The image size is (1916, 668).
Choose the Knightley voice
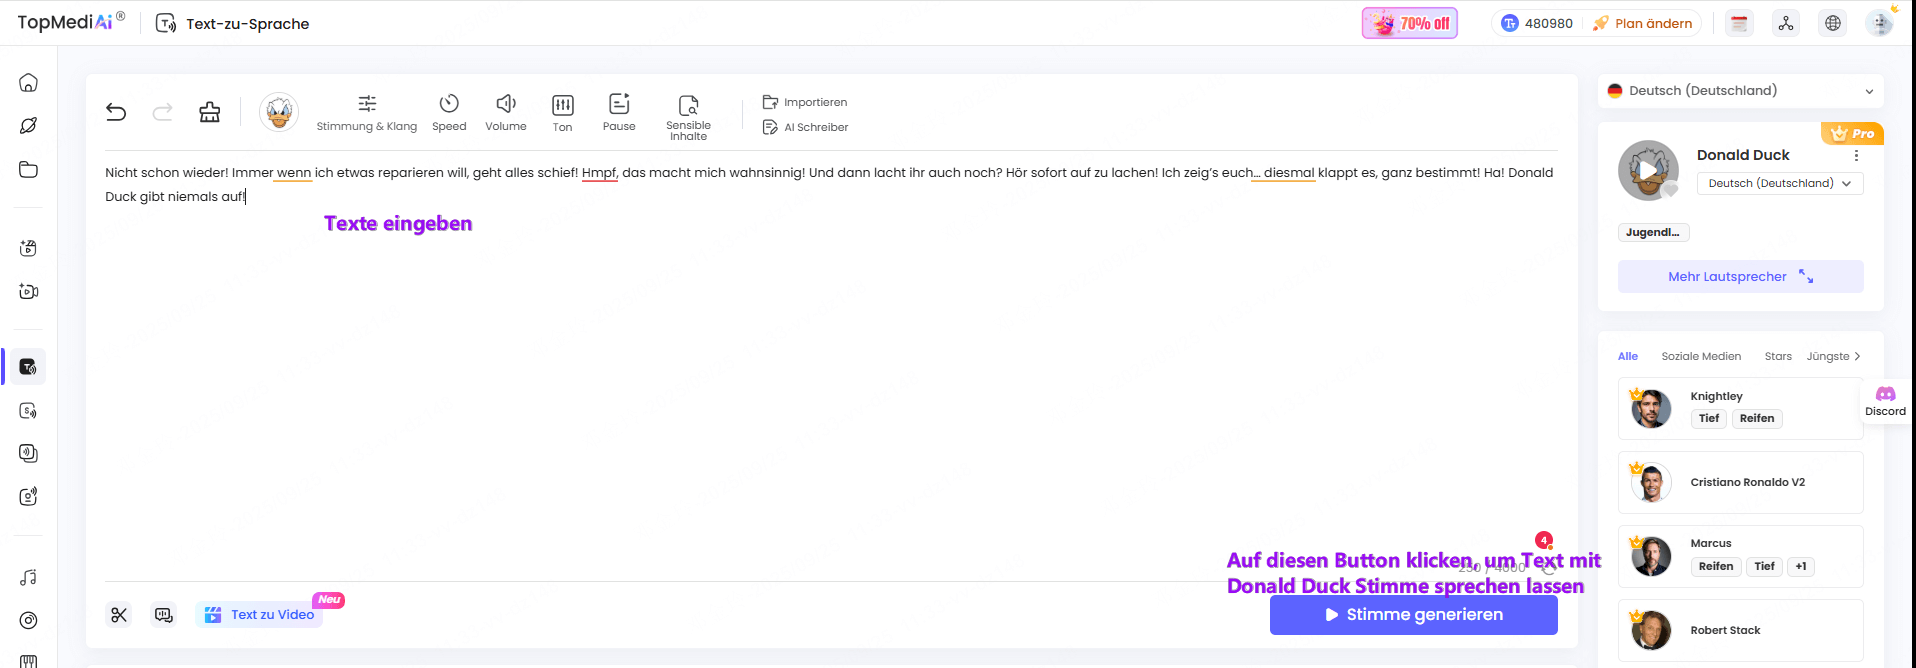point(1741,409)
